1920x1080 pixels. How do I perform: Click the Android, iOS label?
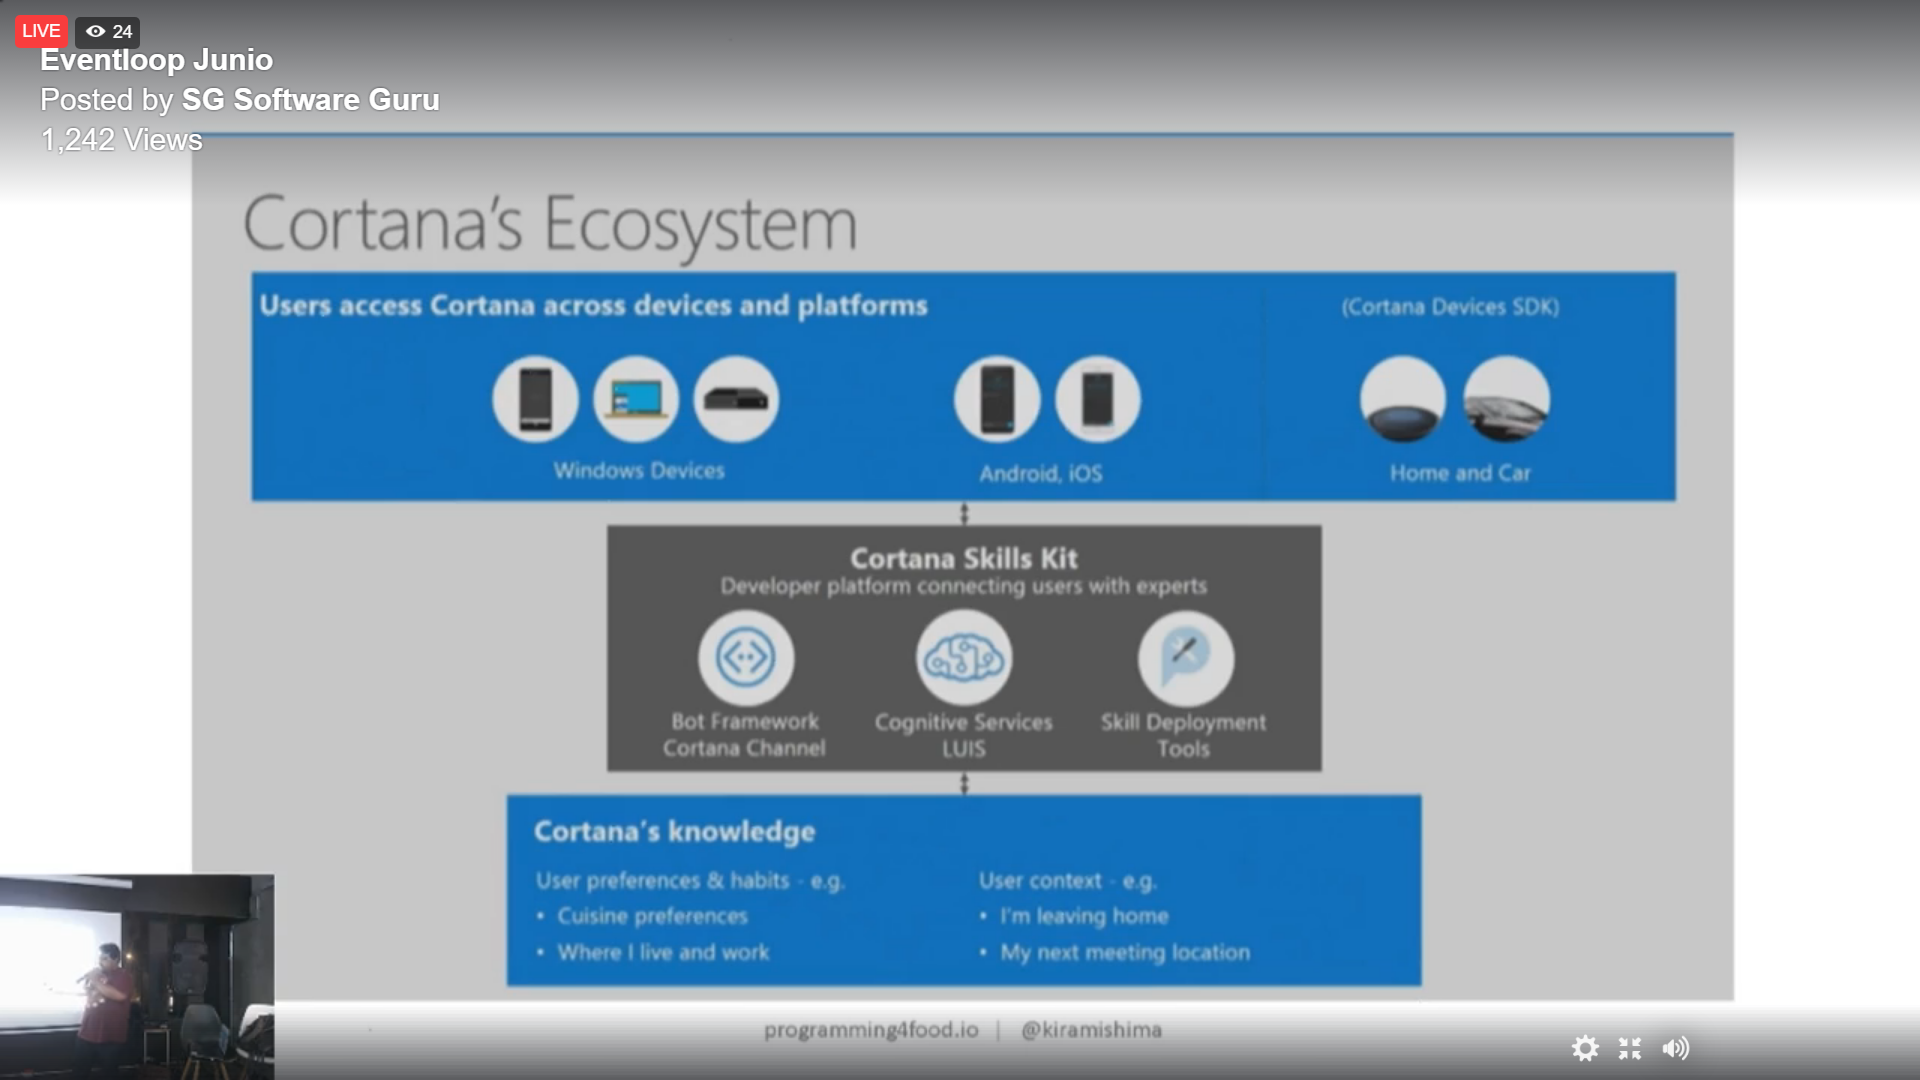point(1041,473)
